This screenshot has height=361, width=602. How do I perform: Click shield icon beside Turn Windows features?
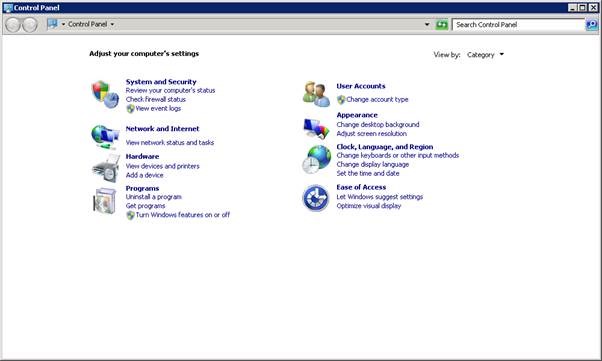[x=131, y=215]
